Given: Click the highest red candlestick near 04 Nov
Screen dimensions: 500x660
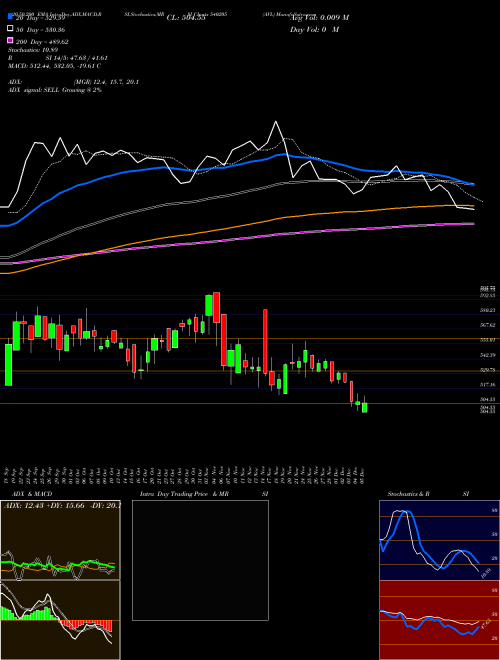Looking at the screenshot, I should 216,307.
